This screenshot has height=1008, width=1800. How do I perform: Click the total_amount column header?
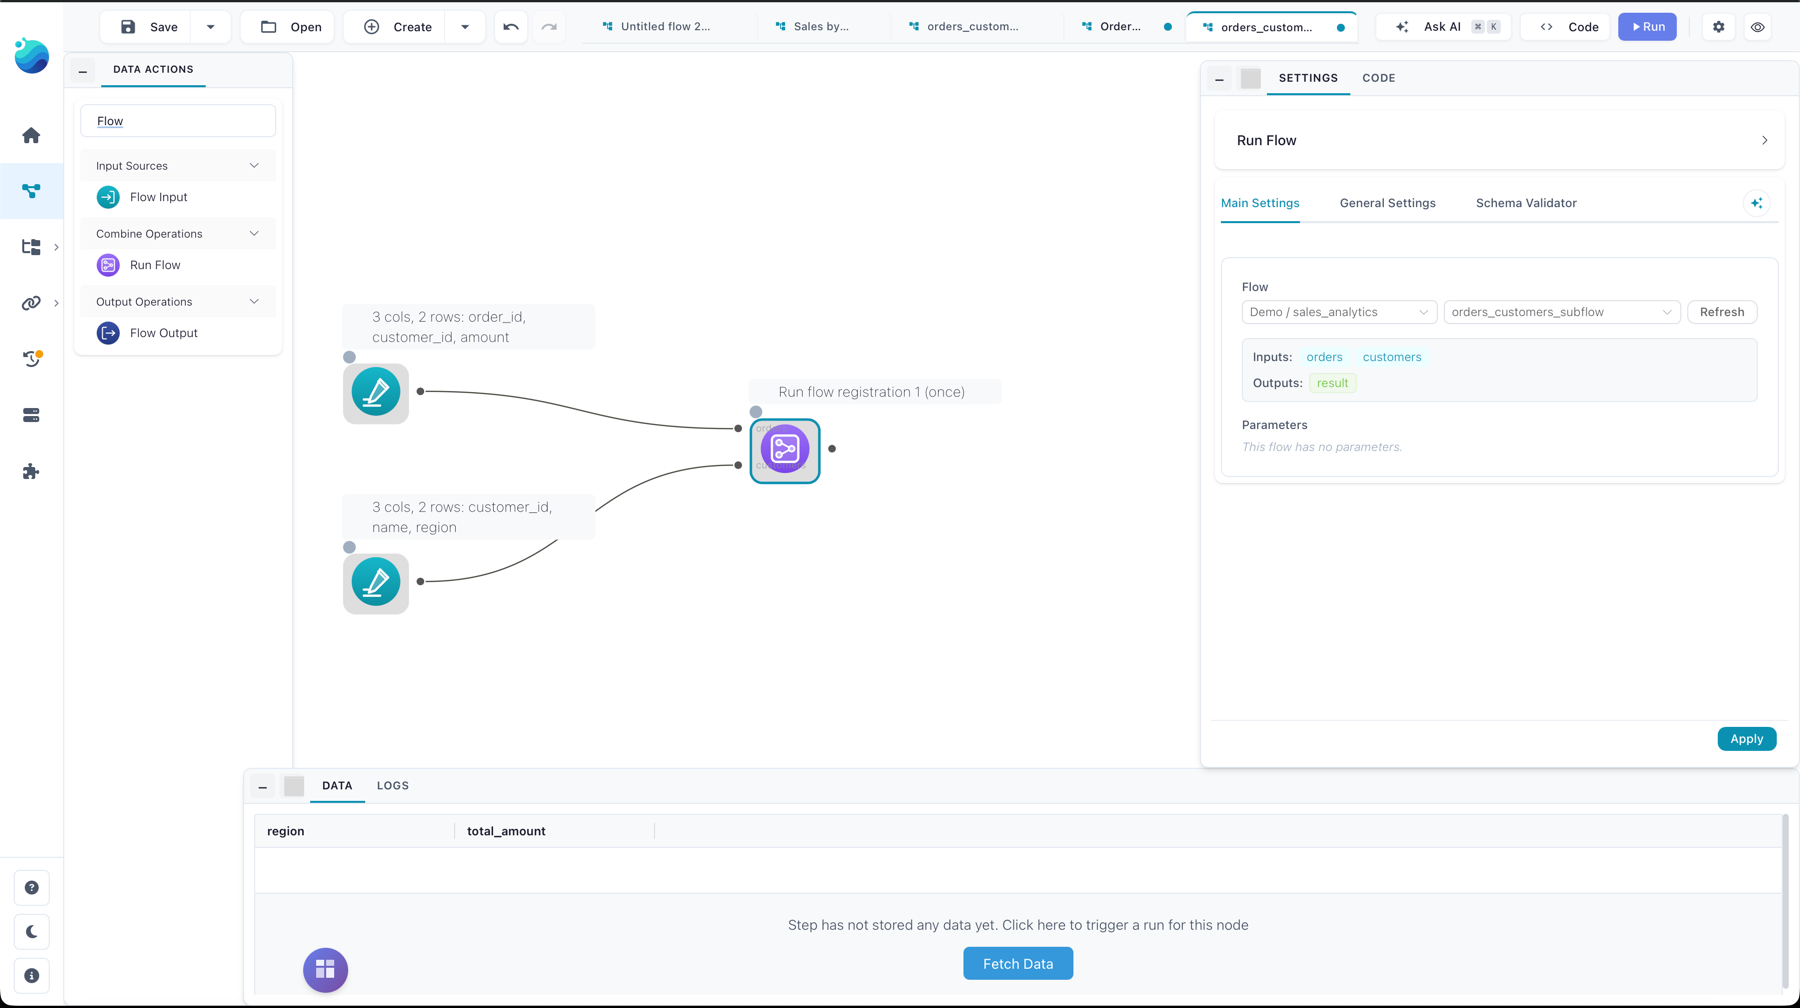click(554, 831)
